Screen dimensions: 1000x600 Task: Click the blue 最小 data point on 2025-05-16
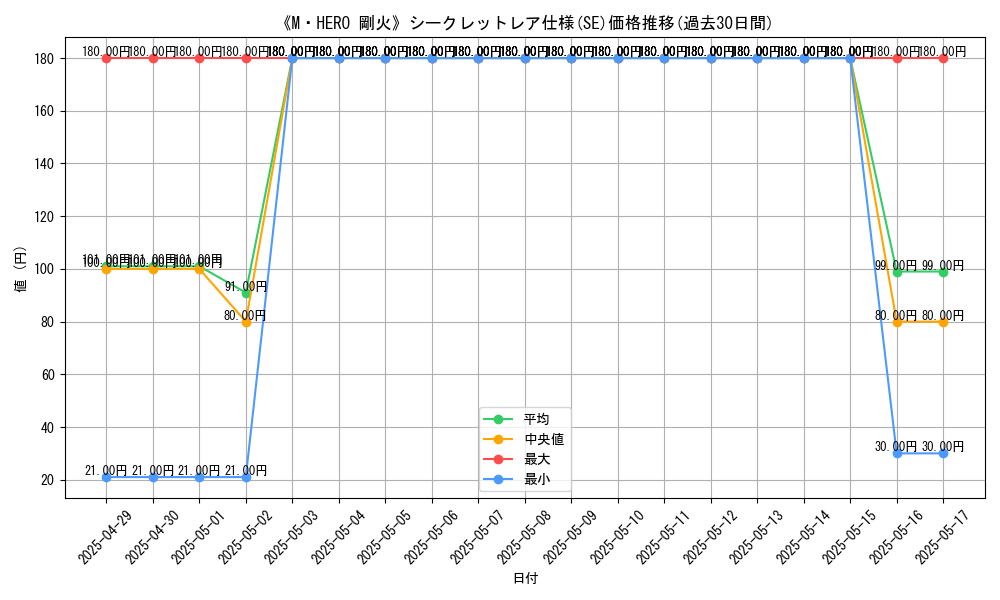897,453
